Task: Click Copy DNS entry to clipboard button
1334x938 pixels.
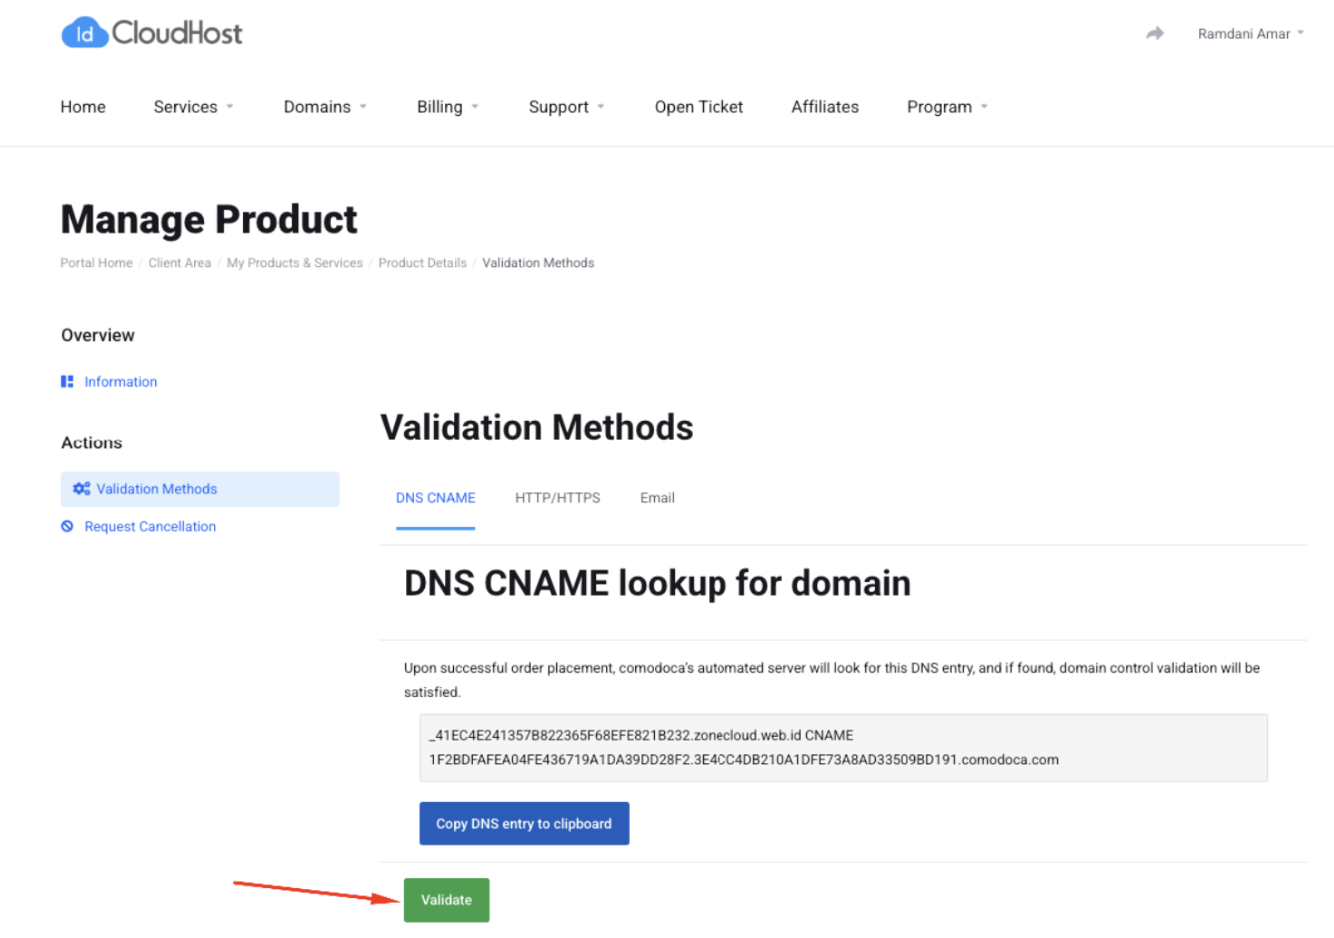Action: [524, 824]
